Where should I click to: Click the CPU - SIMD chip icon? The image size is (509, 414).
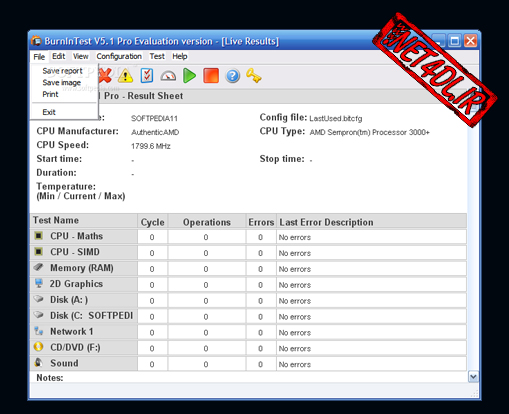39,252
